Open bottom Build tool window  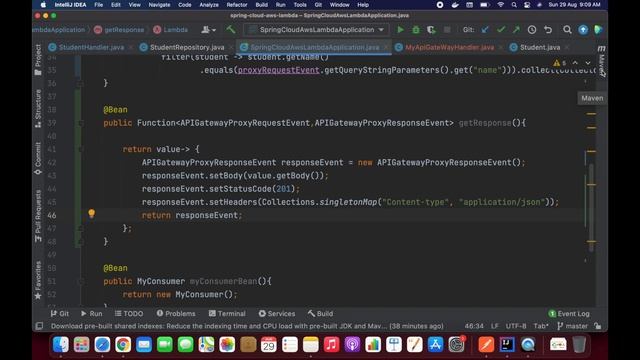[320, 313]
